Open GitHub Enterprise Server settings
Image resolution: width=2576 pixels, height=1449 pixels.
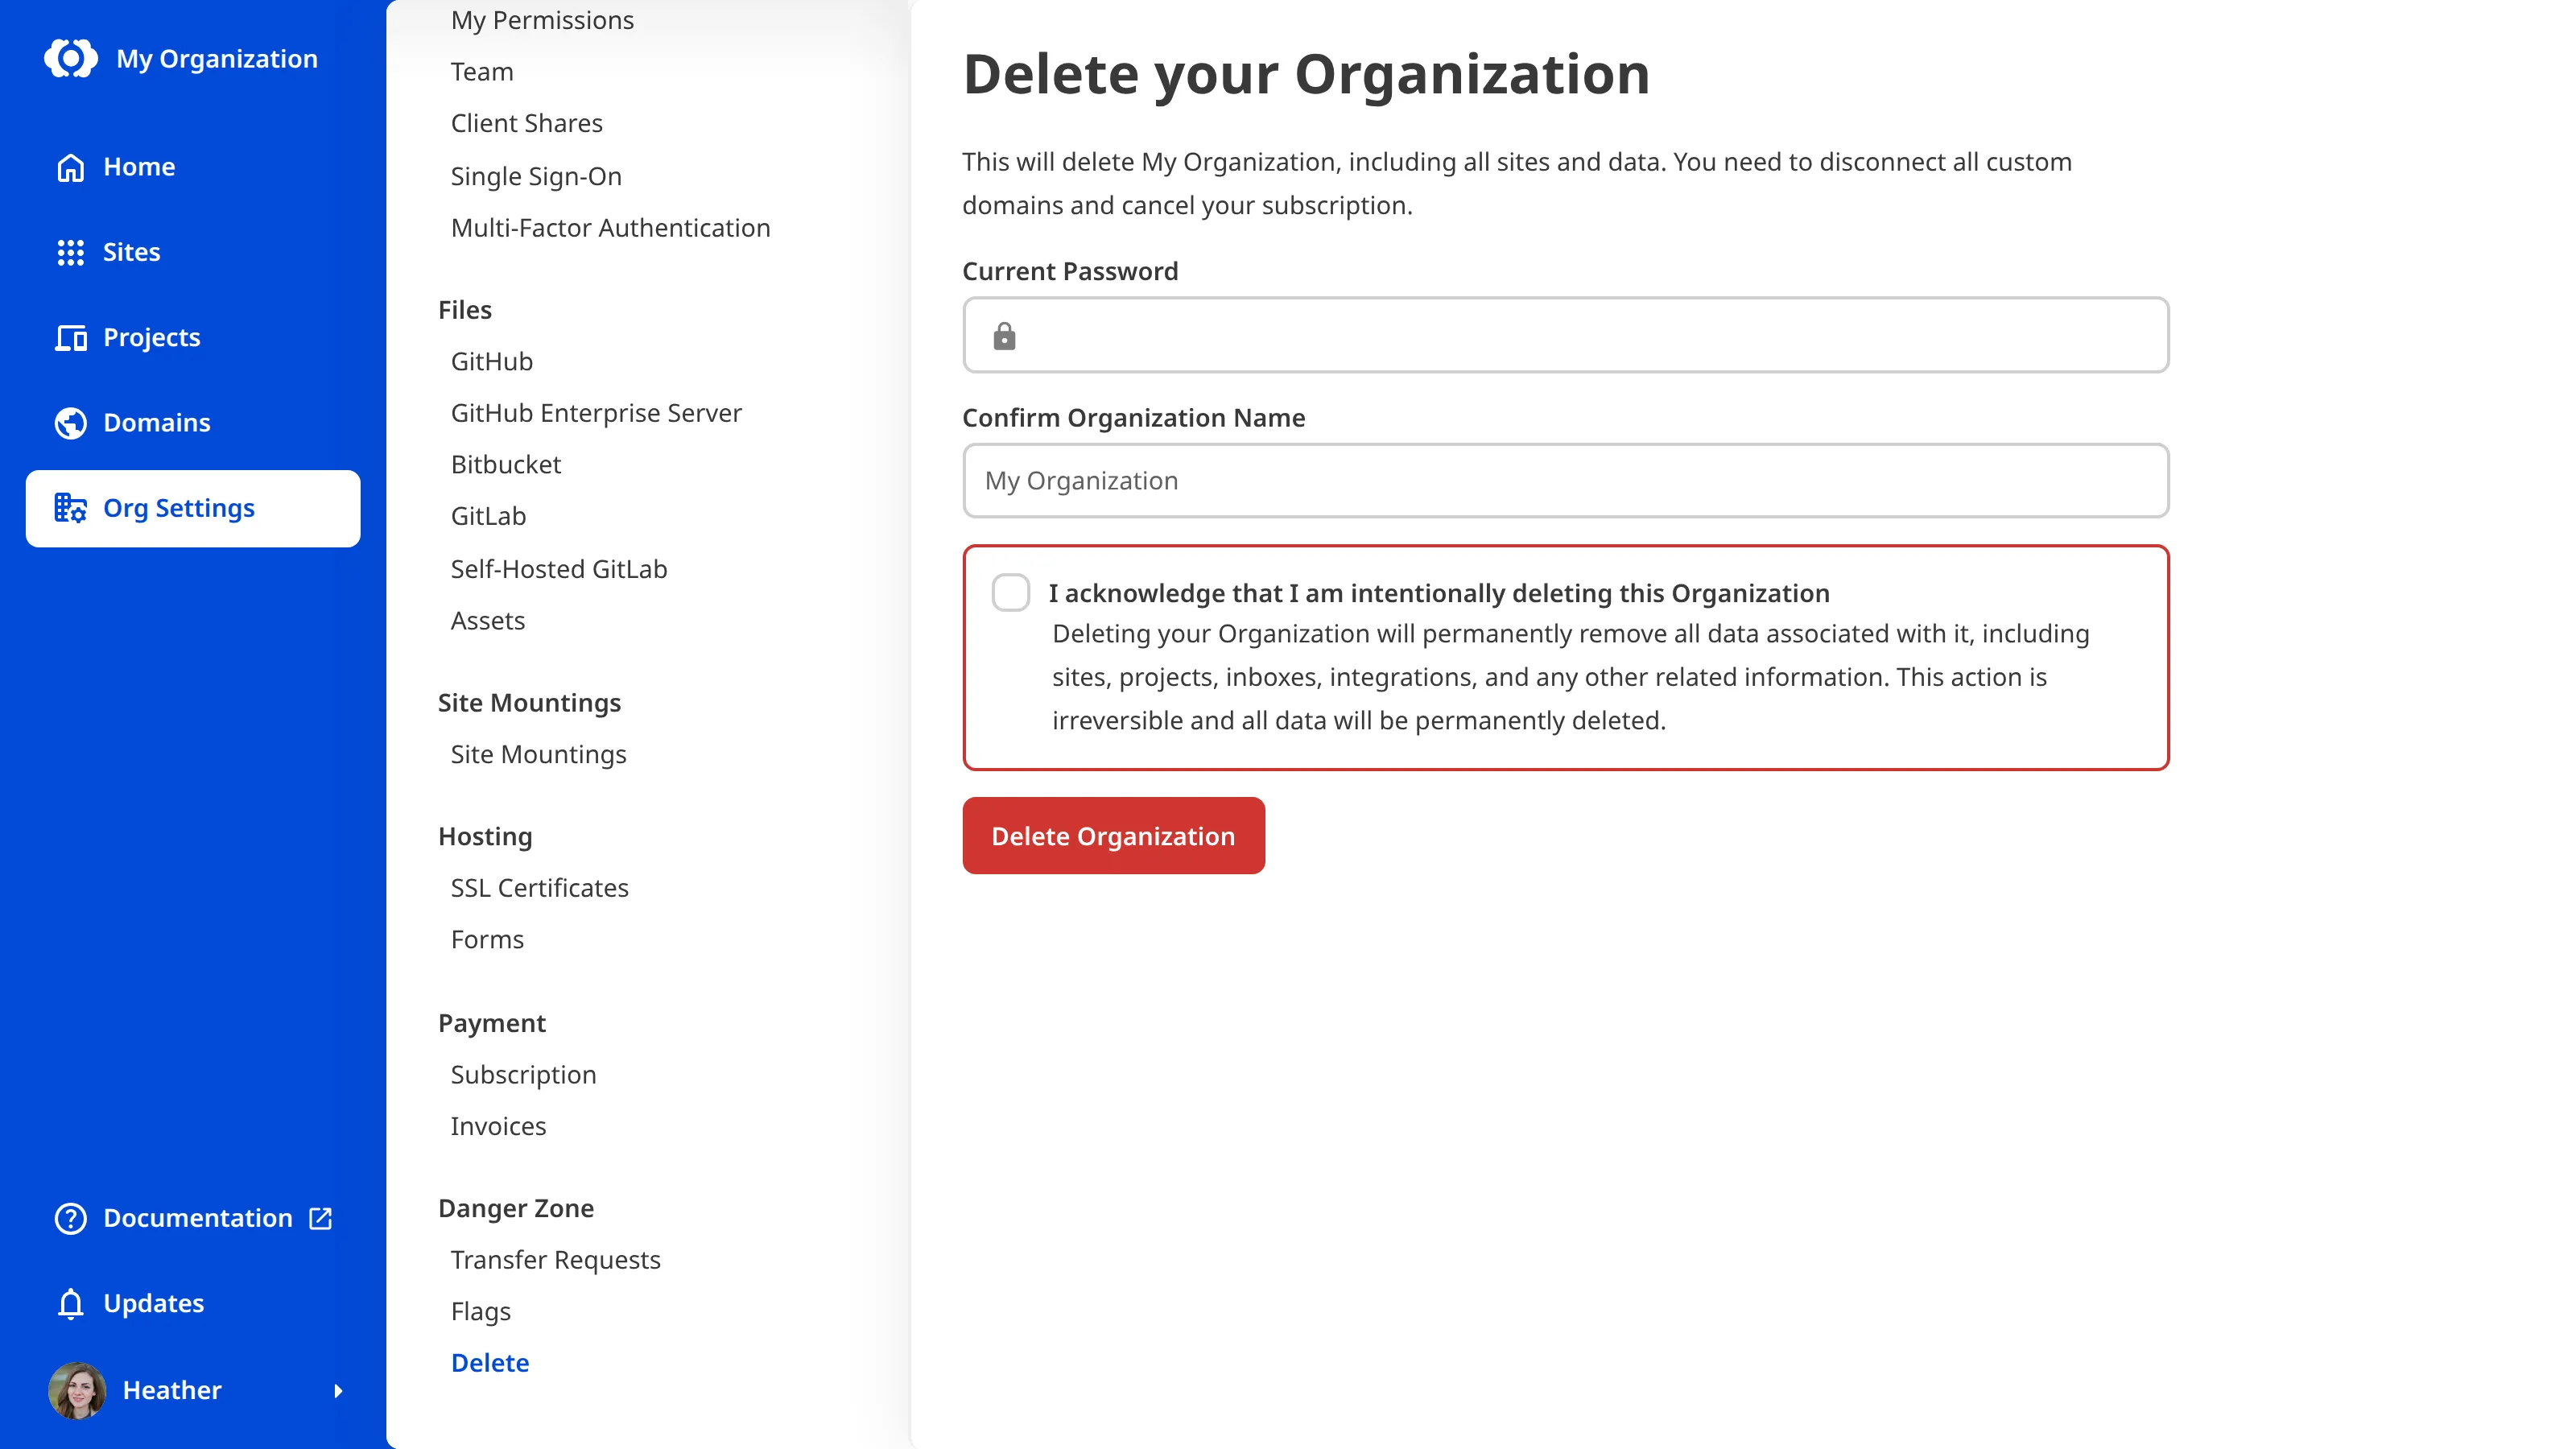point(596,413)
